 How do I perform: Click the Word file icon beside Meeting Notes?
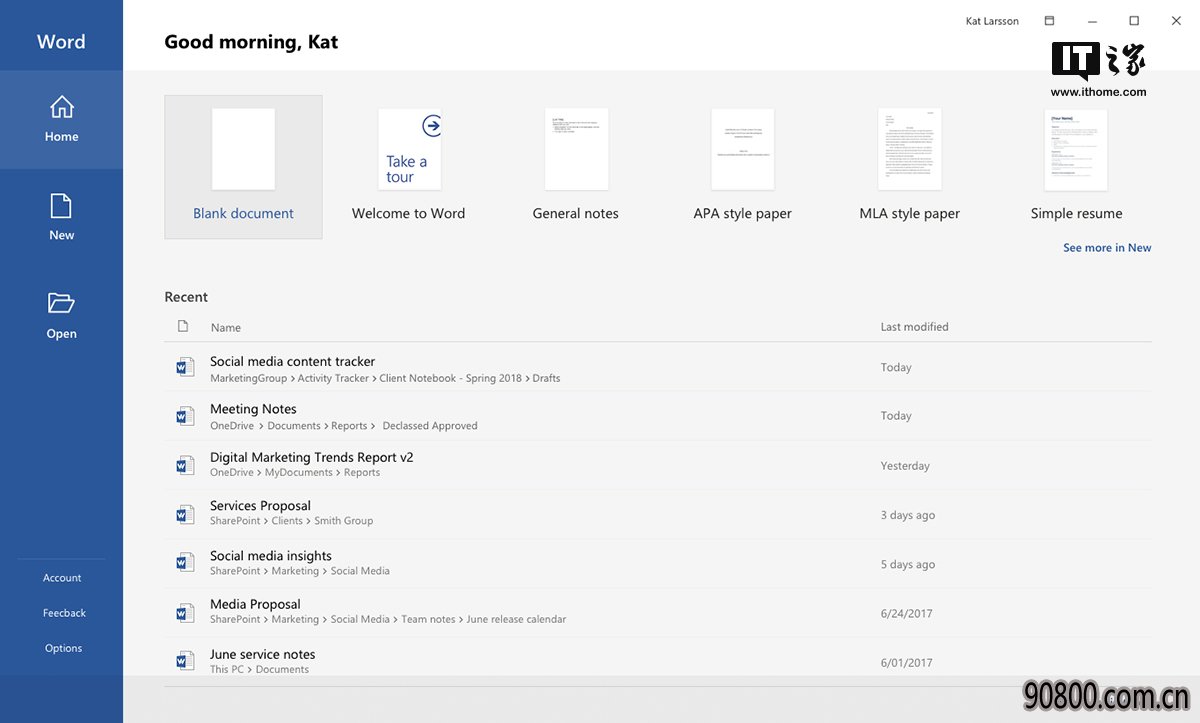(x=185, y=415)
